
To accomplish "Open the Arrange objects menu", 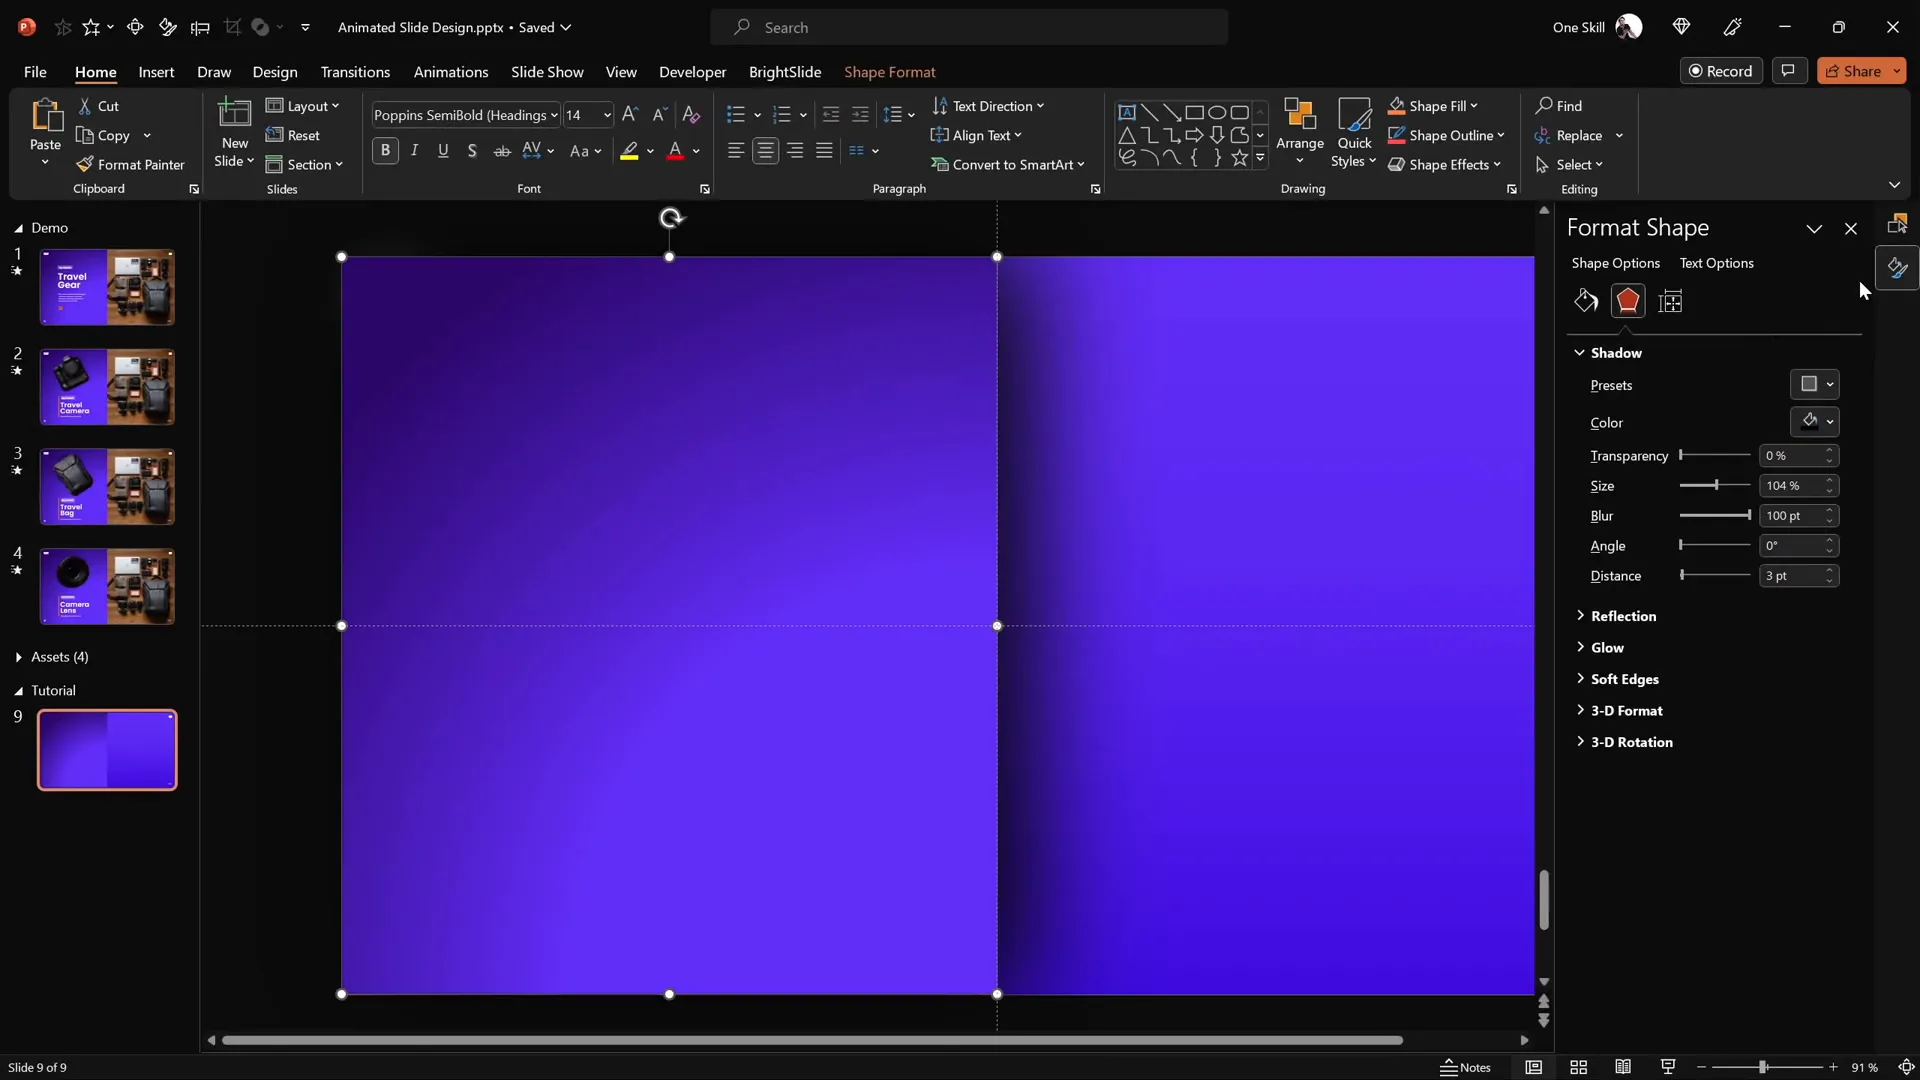I will [x=1299, y=130].
